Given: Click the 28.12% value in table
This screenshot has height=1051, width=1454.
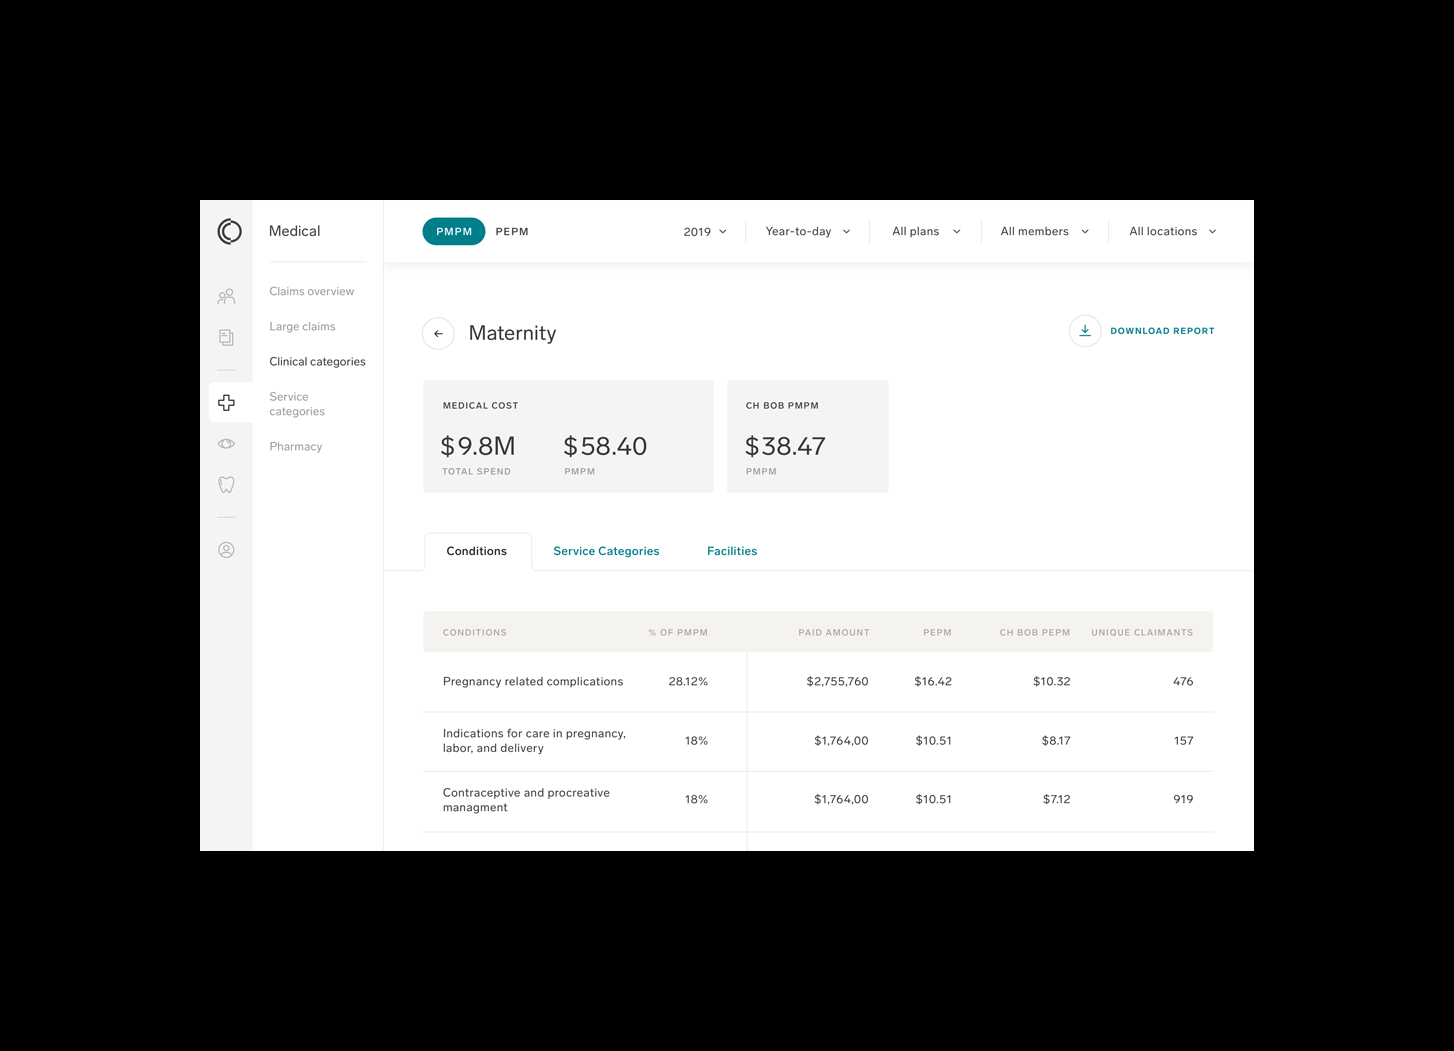Looking at the screenshot, I should (688, 682).
